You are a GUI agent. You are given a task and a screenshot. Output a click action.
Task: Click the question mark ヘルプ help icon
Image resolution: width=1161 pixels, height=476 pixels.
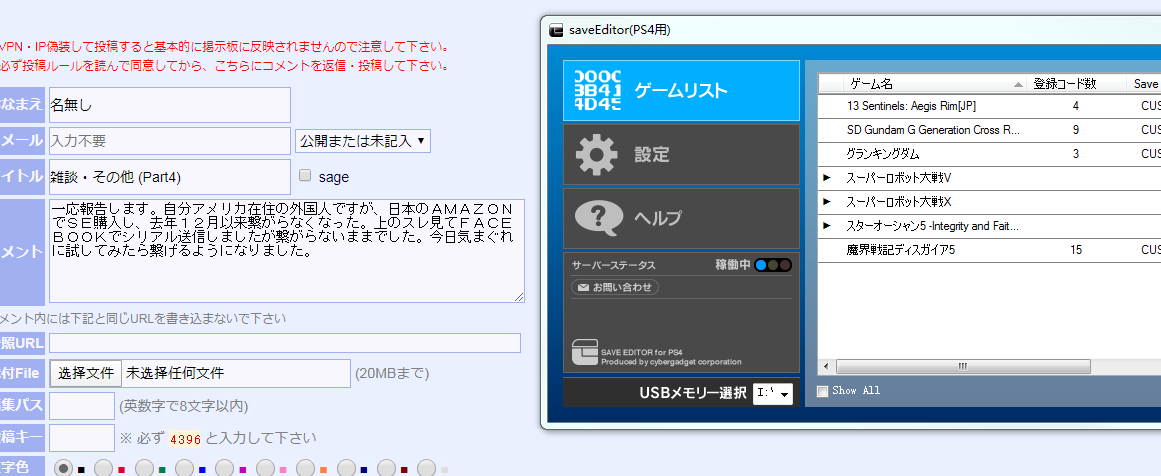click(x=597, y=218)
